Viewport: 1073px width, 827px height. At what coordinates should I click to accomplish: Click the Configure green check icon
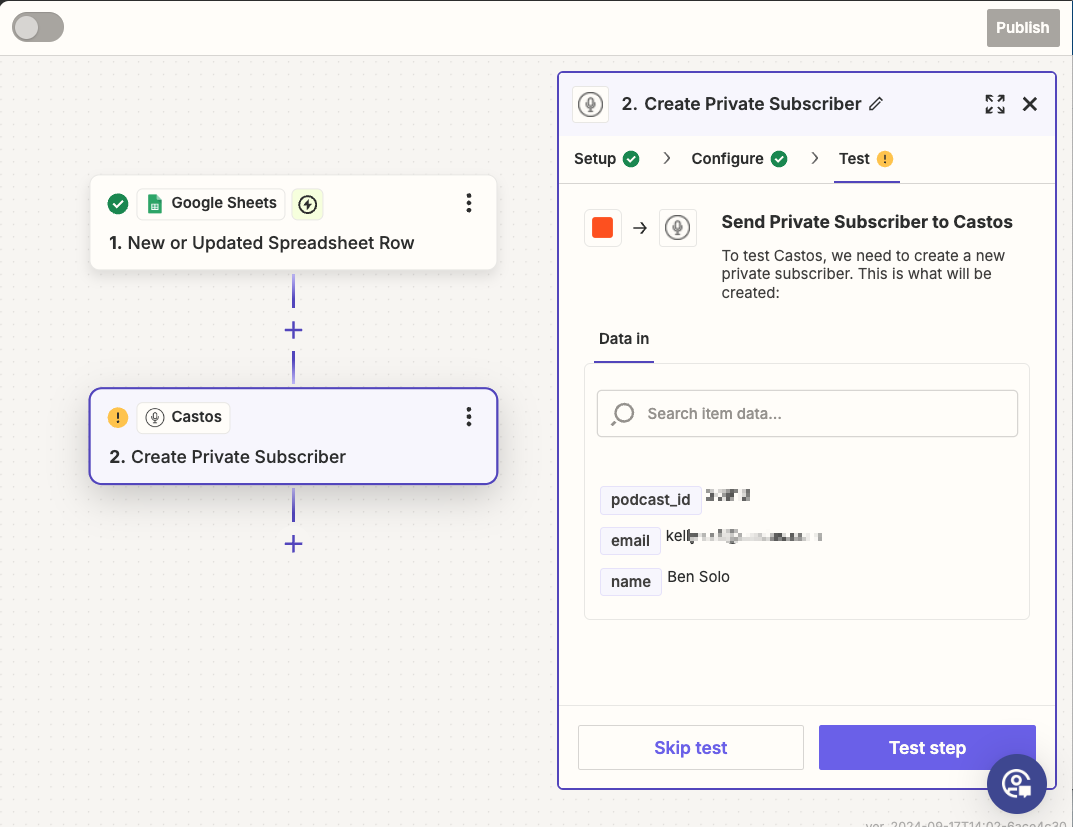pyautogui.click(x=779, y=159)
